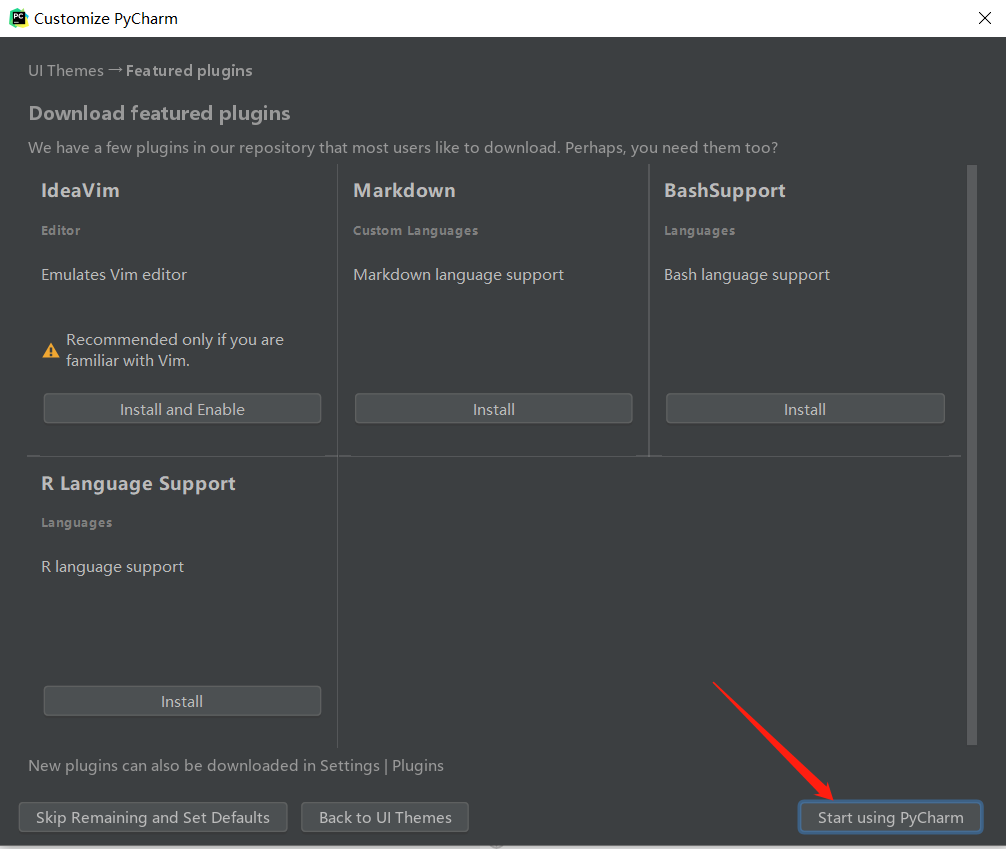The image size is (1006, 849).
Task: Click 'Markdown language support' description text
Action: click(x=458, y=275)
